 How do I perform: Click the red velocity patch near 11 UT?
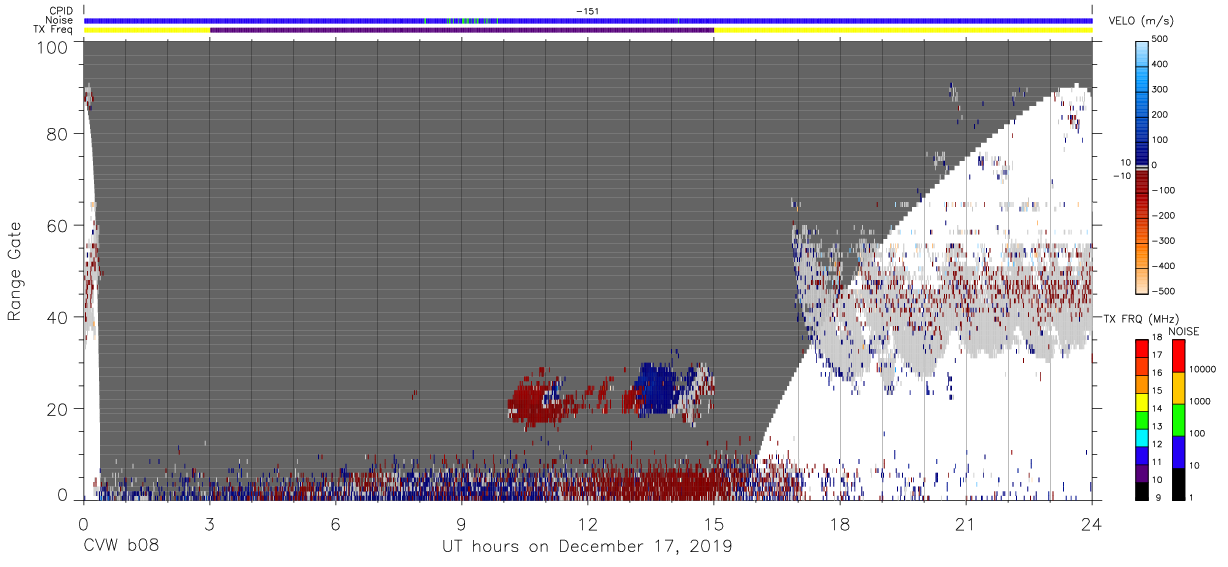pos(537,402)
